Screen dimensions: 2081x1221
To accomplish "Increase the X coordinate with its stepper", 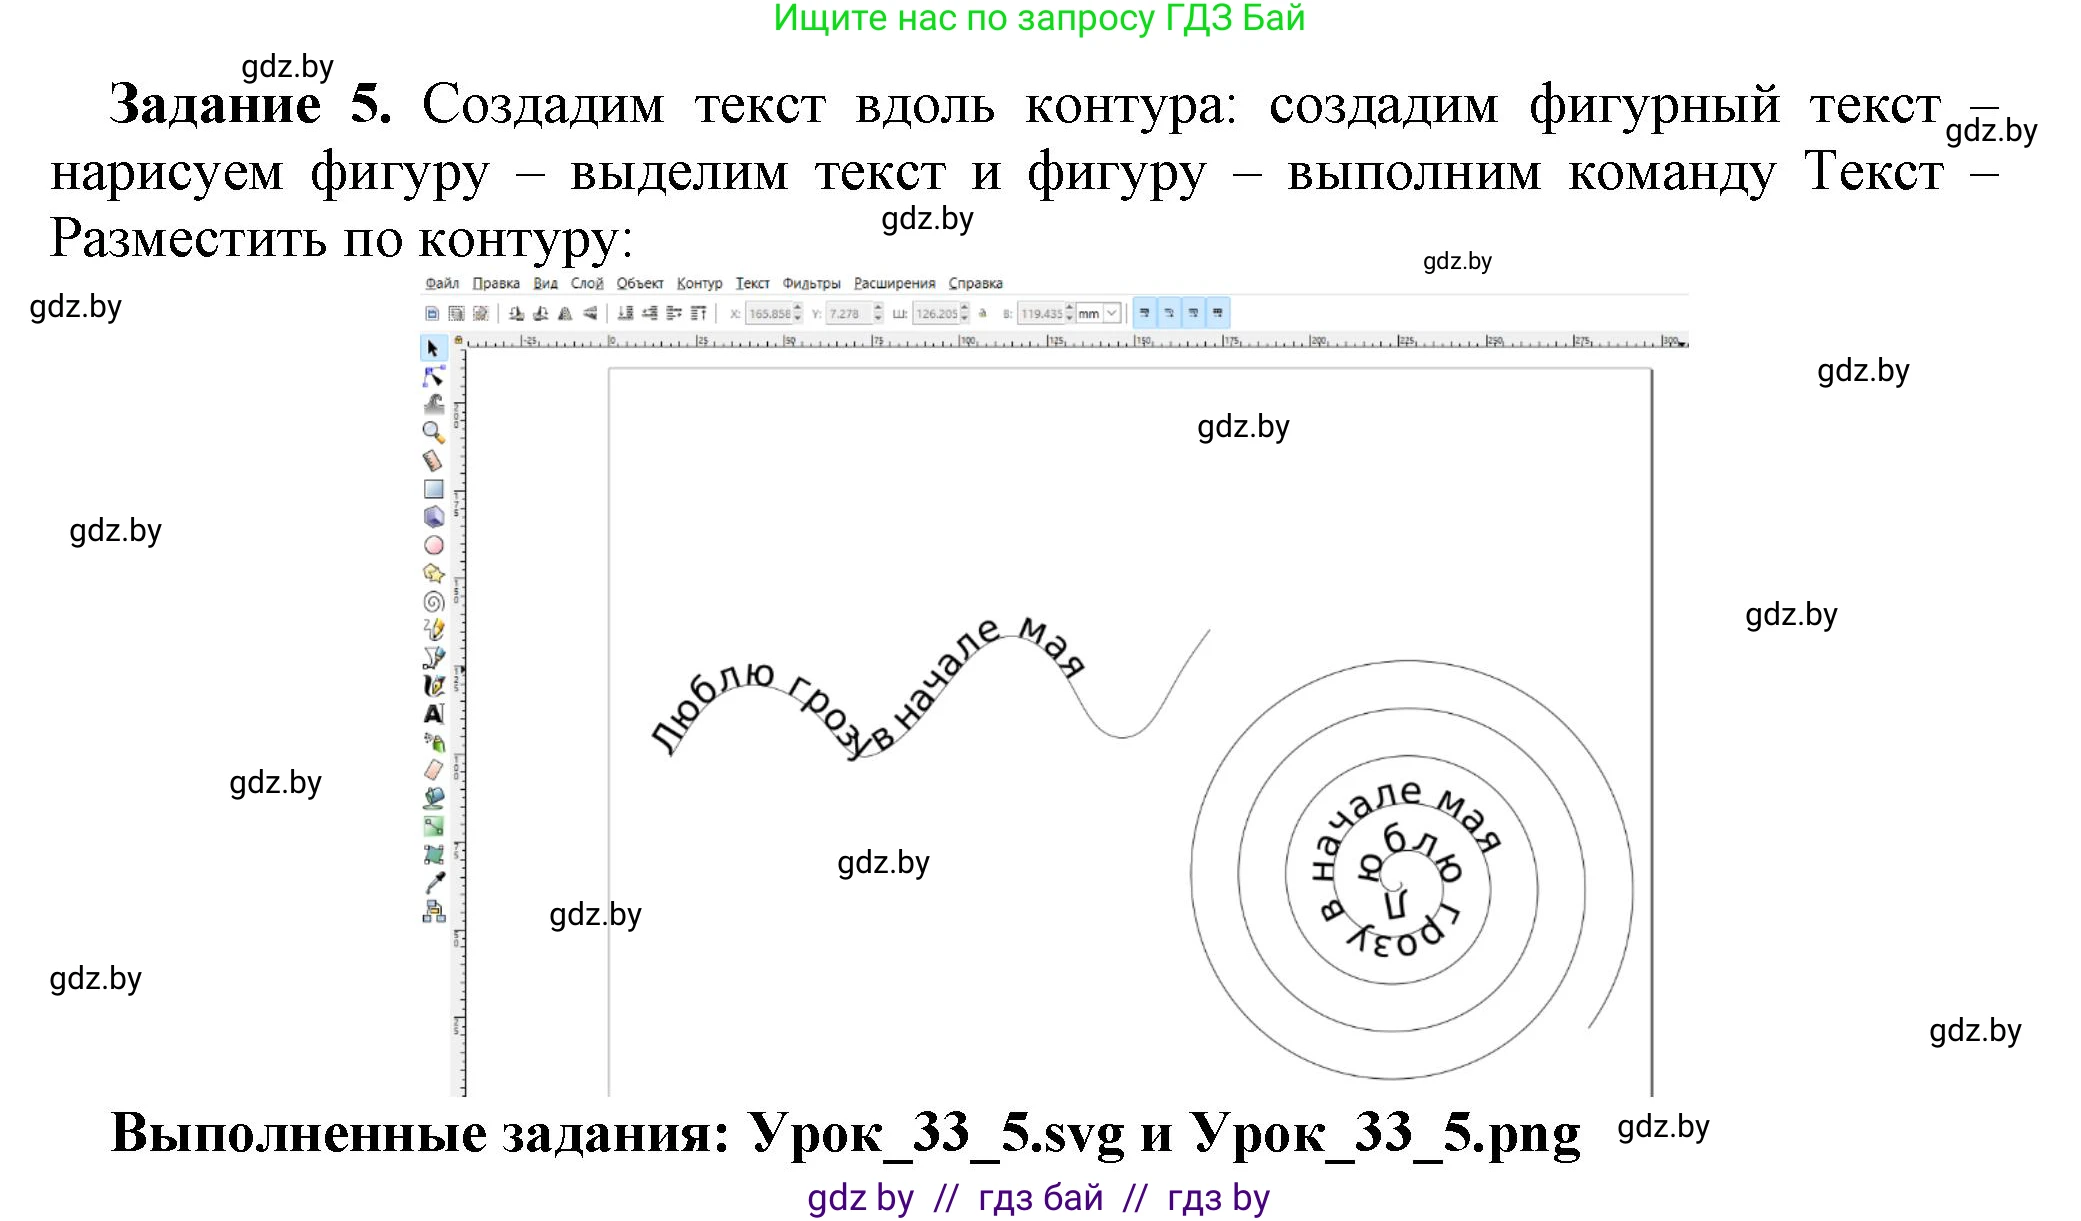I will coord(797,307).
